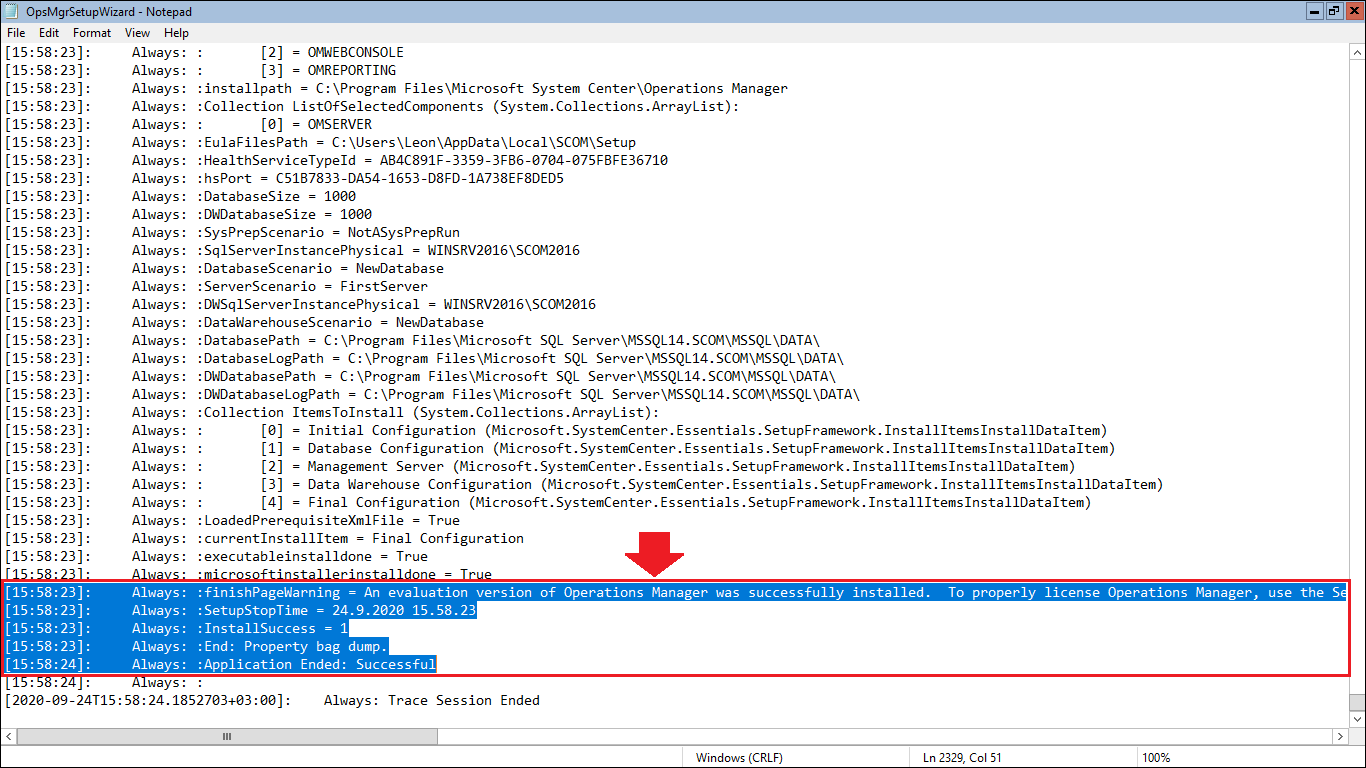Click the ':DatabasePath' line
The height and width of the screenshot is (768, 1366).
coord(412,340)
